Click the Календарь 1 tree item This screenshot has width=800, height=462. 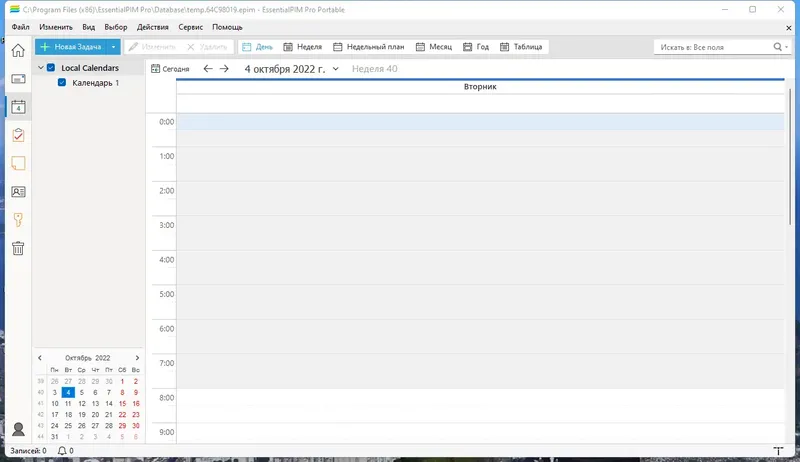(95, 83)
